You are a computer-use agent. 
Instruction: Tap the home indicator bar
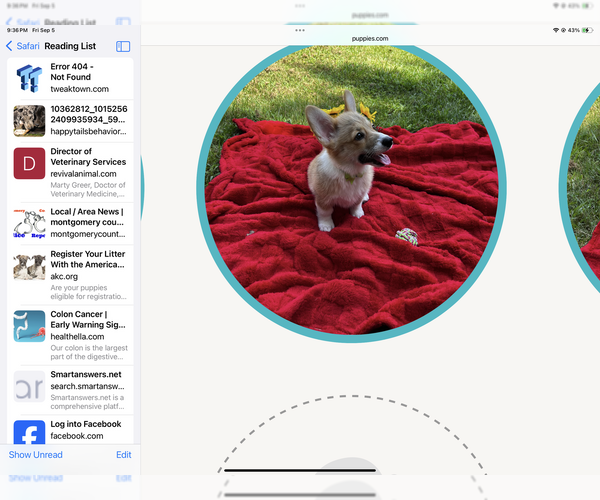300,470
